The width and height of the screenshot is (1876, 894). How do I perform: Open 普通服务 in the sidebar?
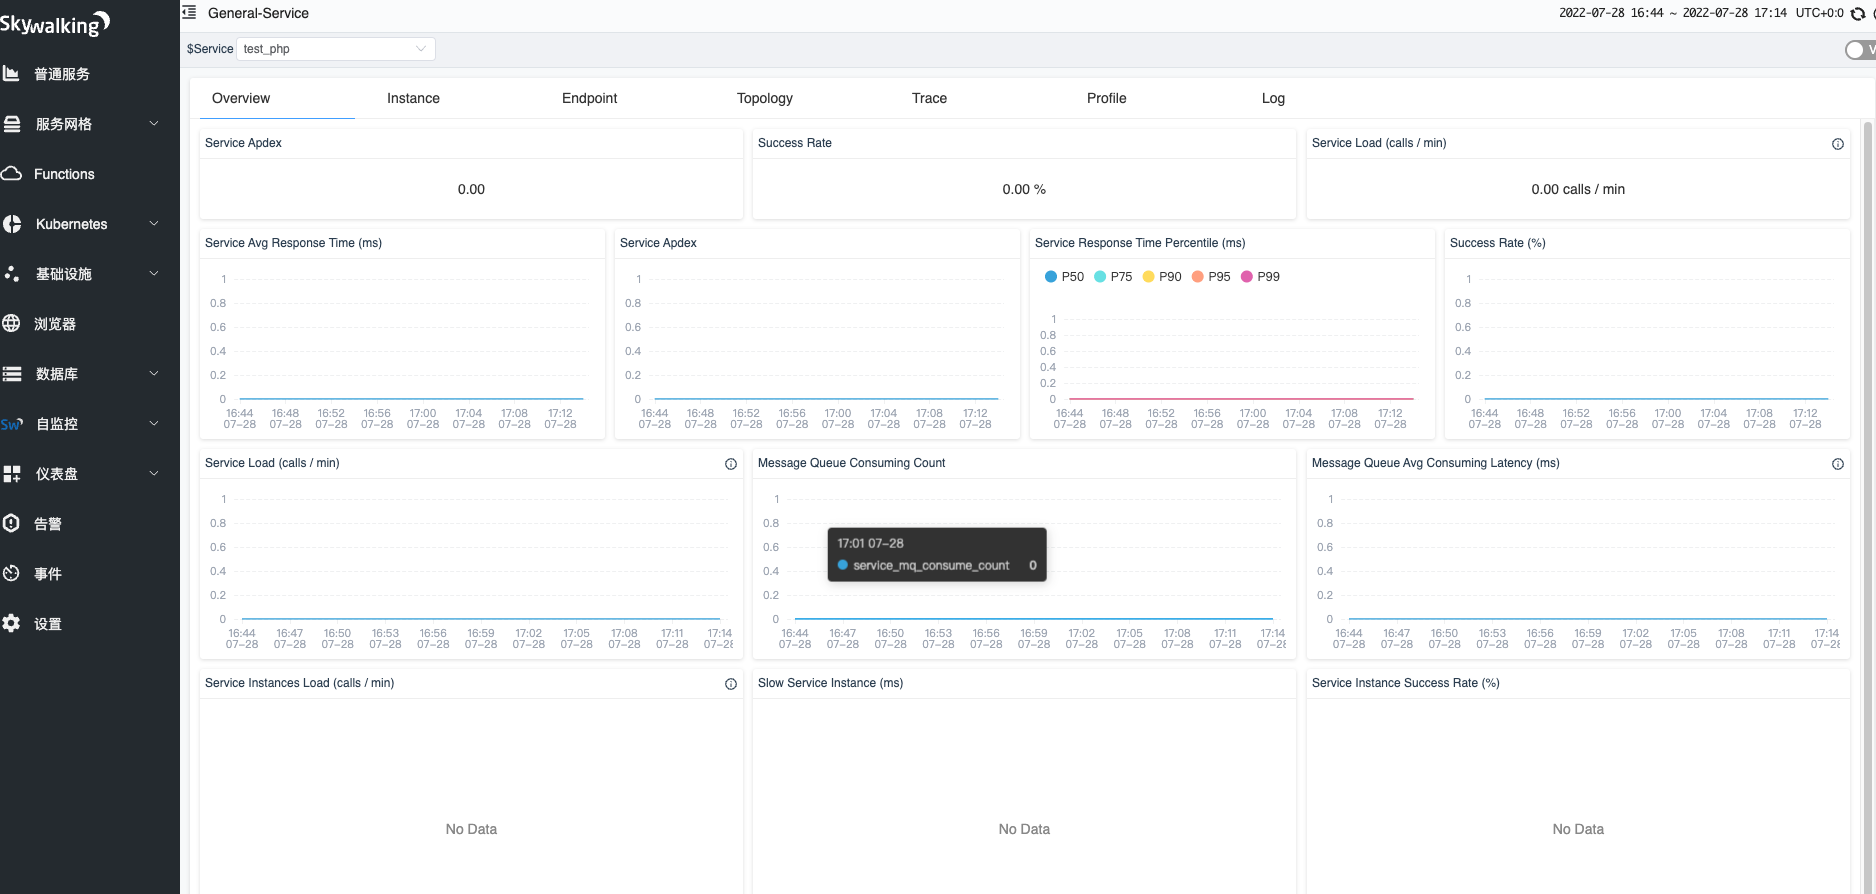(x=62, y=74)
